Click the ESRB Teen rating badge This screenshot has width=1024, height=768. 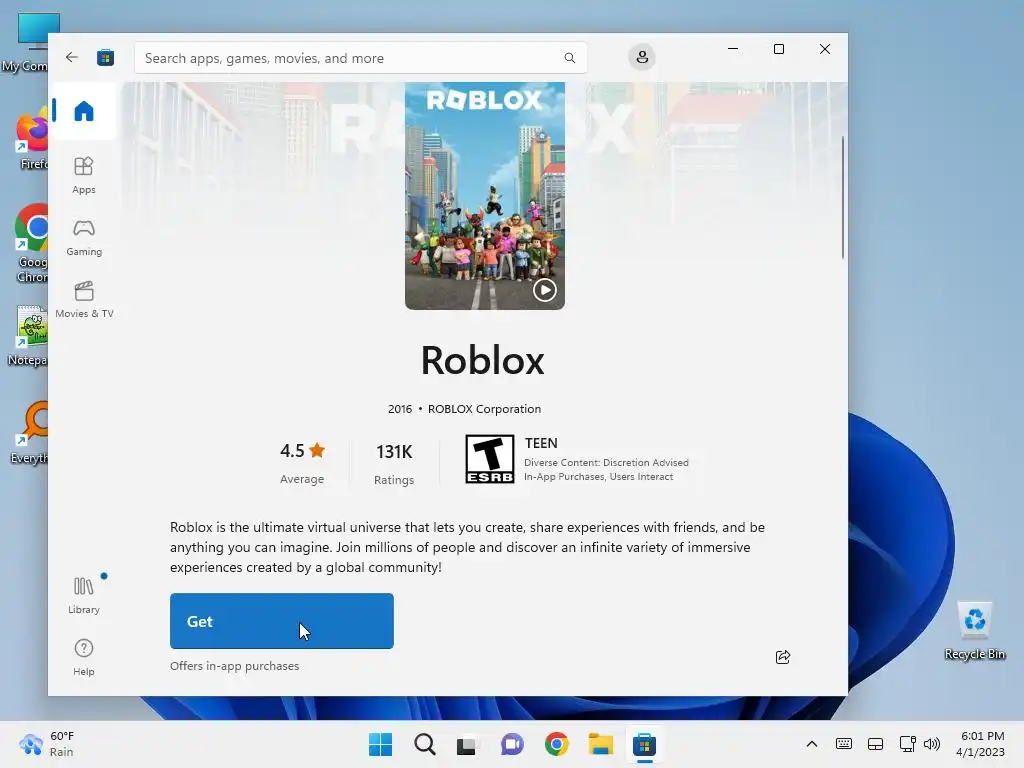point(490,459)
